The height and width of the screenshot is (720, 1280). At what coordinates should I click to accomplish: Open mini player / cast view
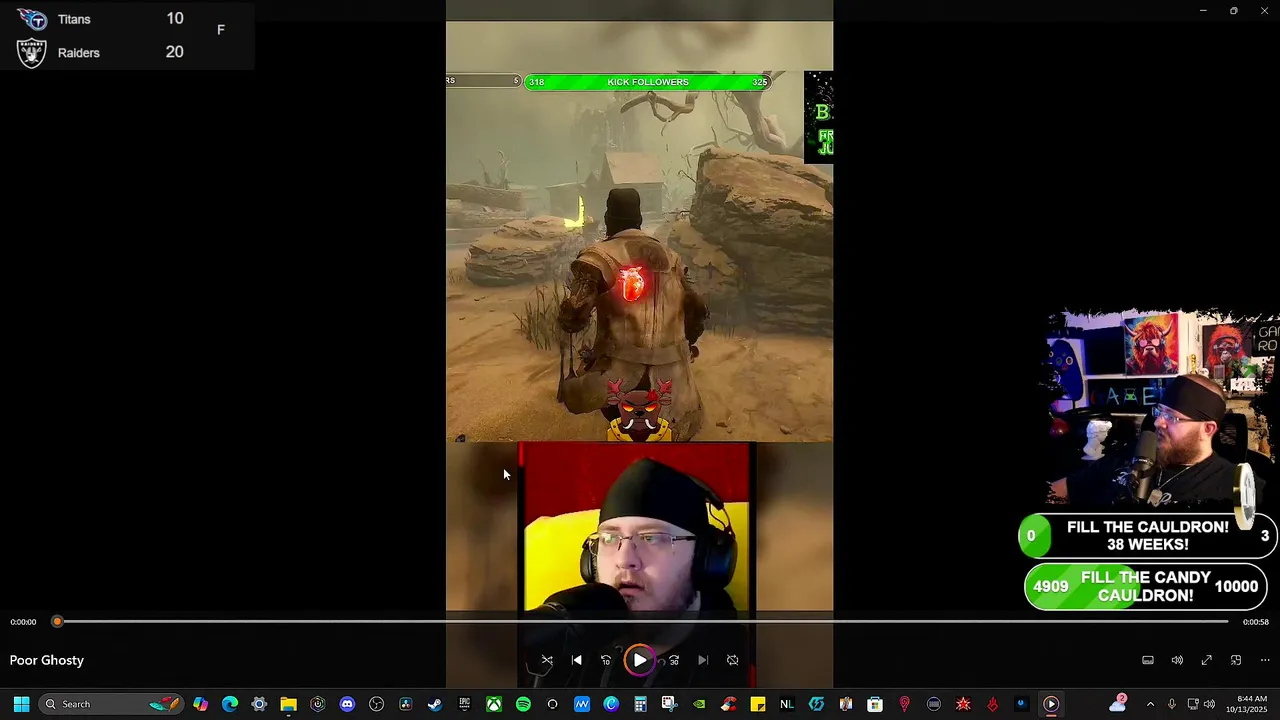[x=1236, y=660]
